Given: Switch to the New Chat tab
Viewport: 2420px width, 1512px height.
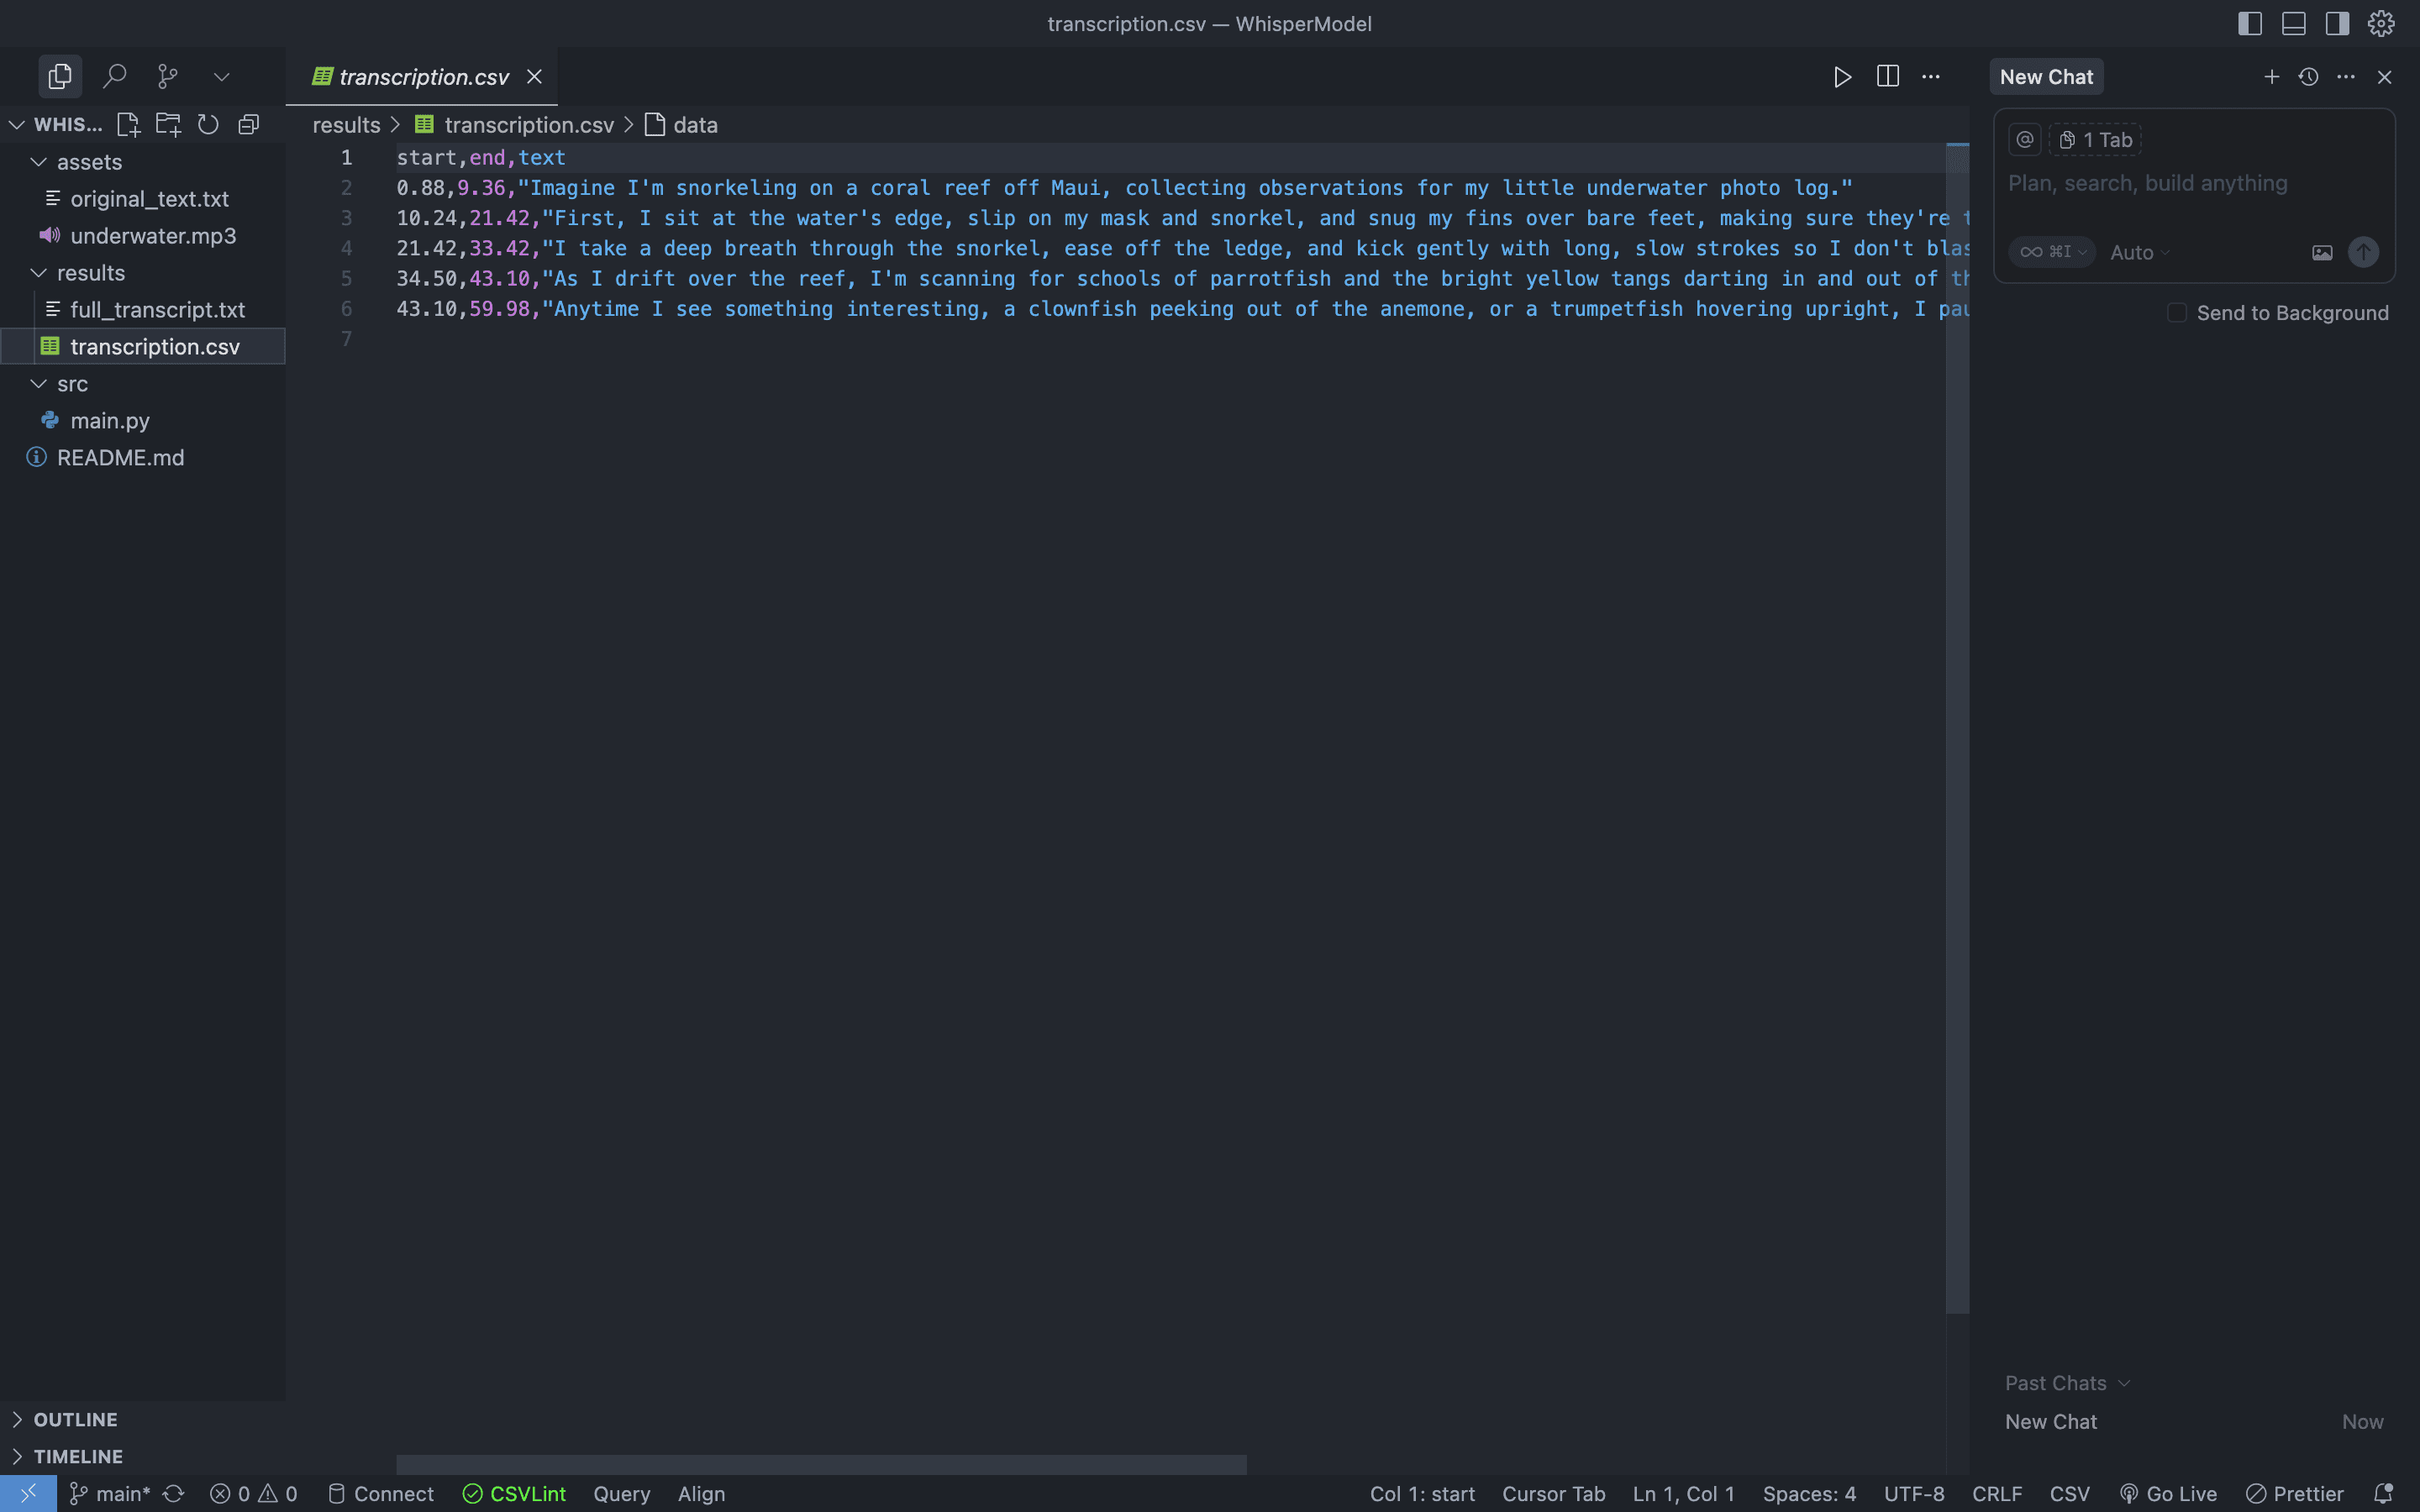Looking at the screenshot, I should [2046, 77].
